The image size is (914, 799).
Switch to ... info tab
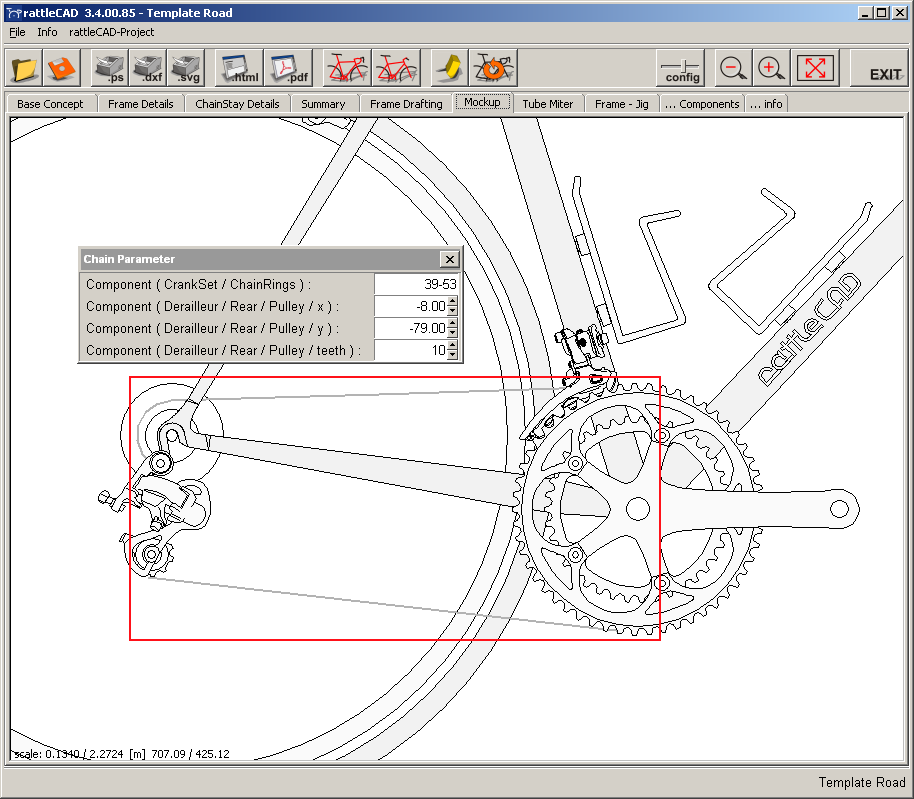click(x=766, y=104)
